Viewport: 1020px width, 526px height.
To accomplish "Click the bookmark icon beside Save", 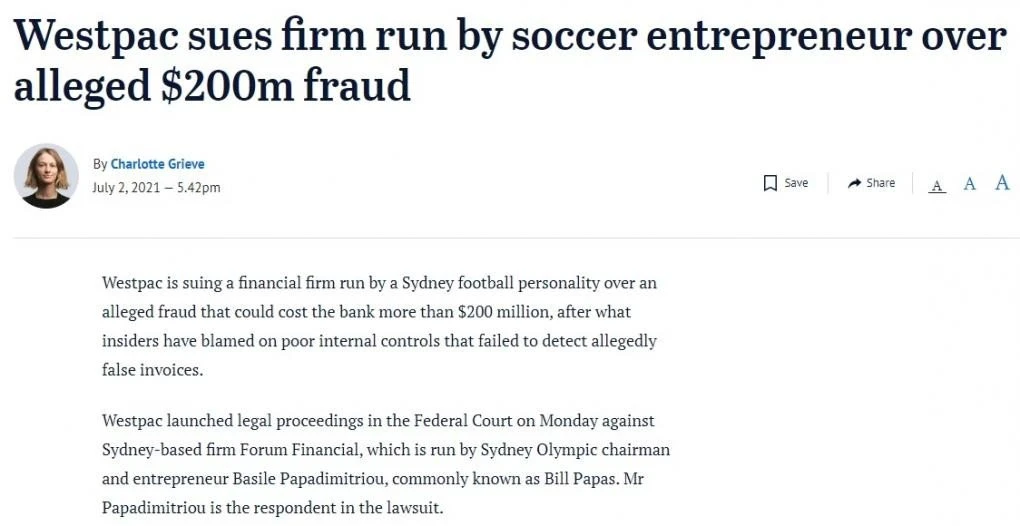I will point(770,183).
